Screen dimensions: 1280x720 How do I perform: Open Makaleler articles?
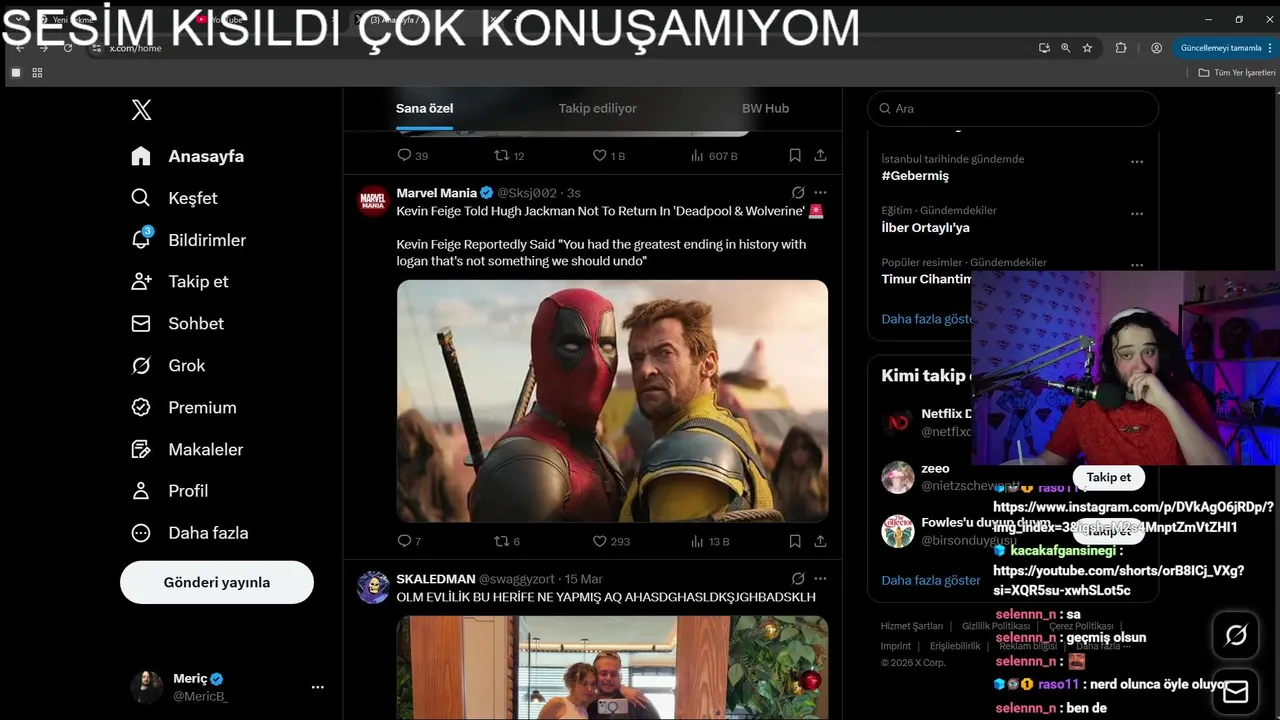click(187, 450)
